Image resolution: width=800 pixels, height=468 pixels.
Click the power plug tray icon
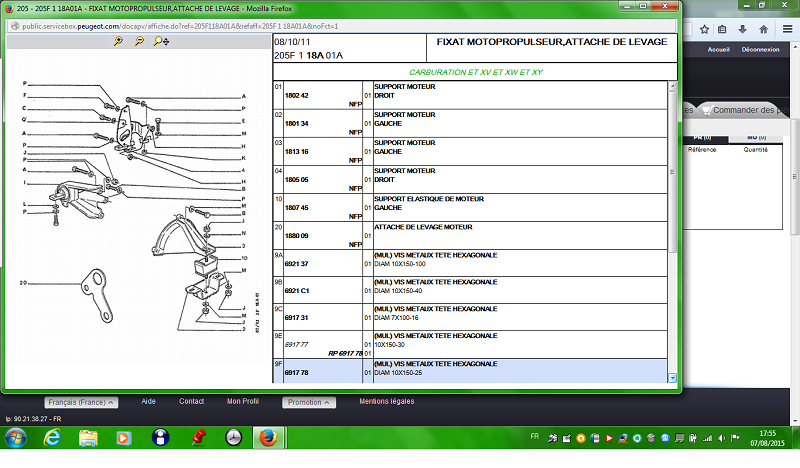click(693, 438)
